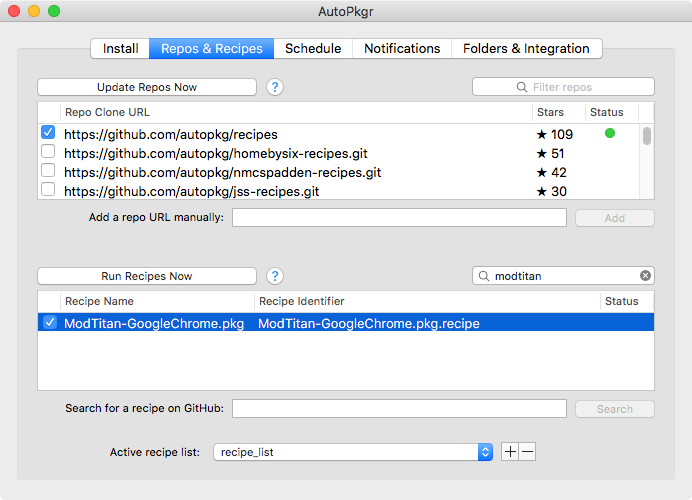Click the help button beside Update Repos Now

275,87
